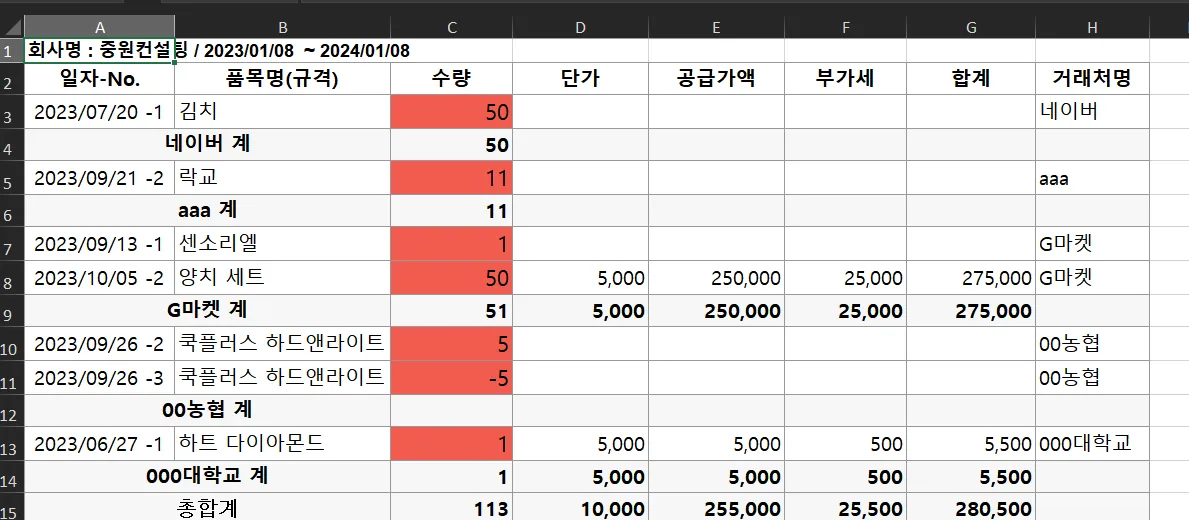Image resolution: width=1189 pixels, height=520 pixels.
Task: Click the 000대학교 customer cell
Action: click(x=1092, y=443)
